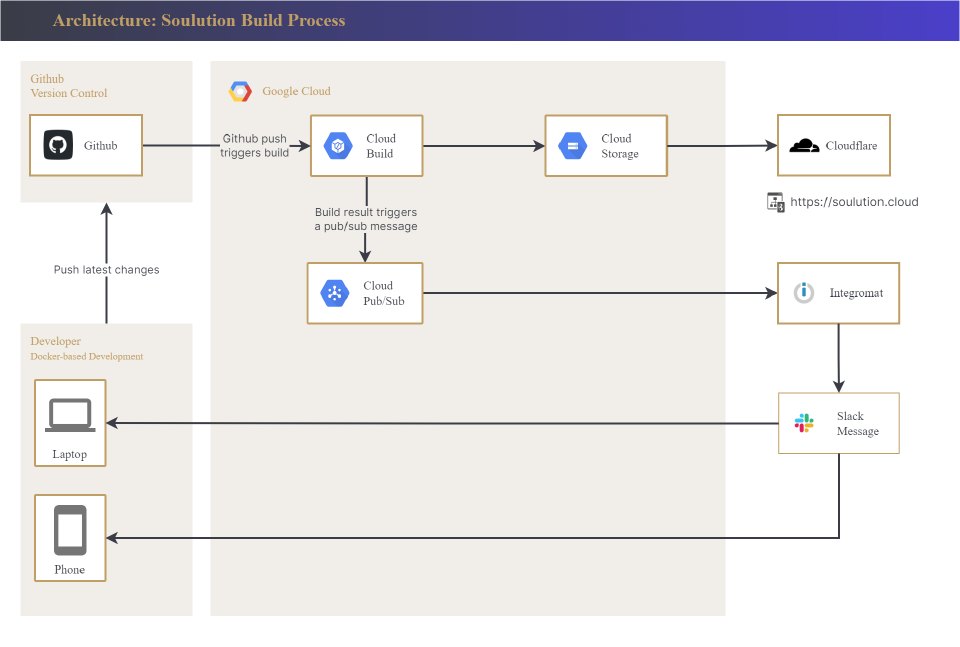Select the Laptop device icon
The image size is (960, 647).
click(x=70, y=415)
